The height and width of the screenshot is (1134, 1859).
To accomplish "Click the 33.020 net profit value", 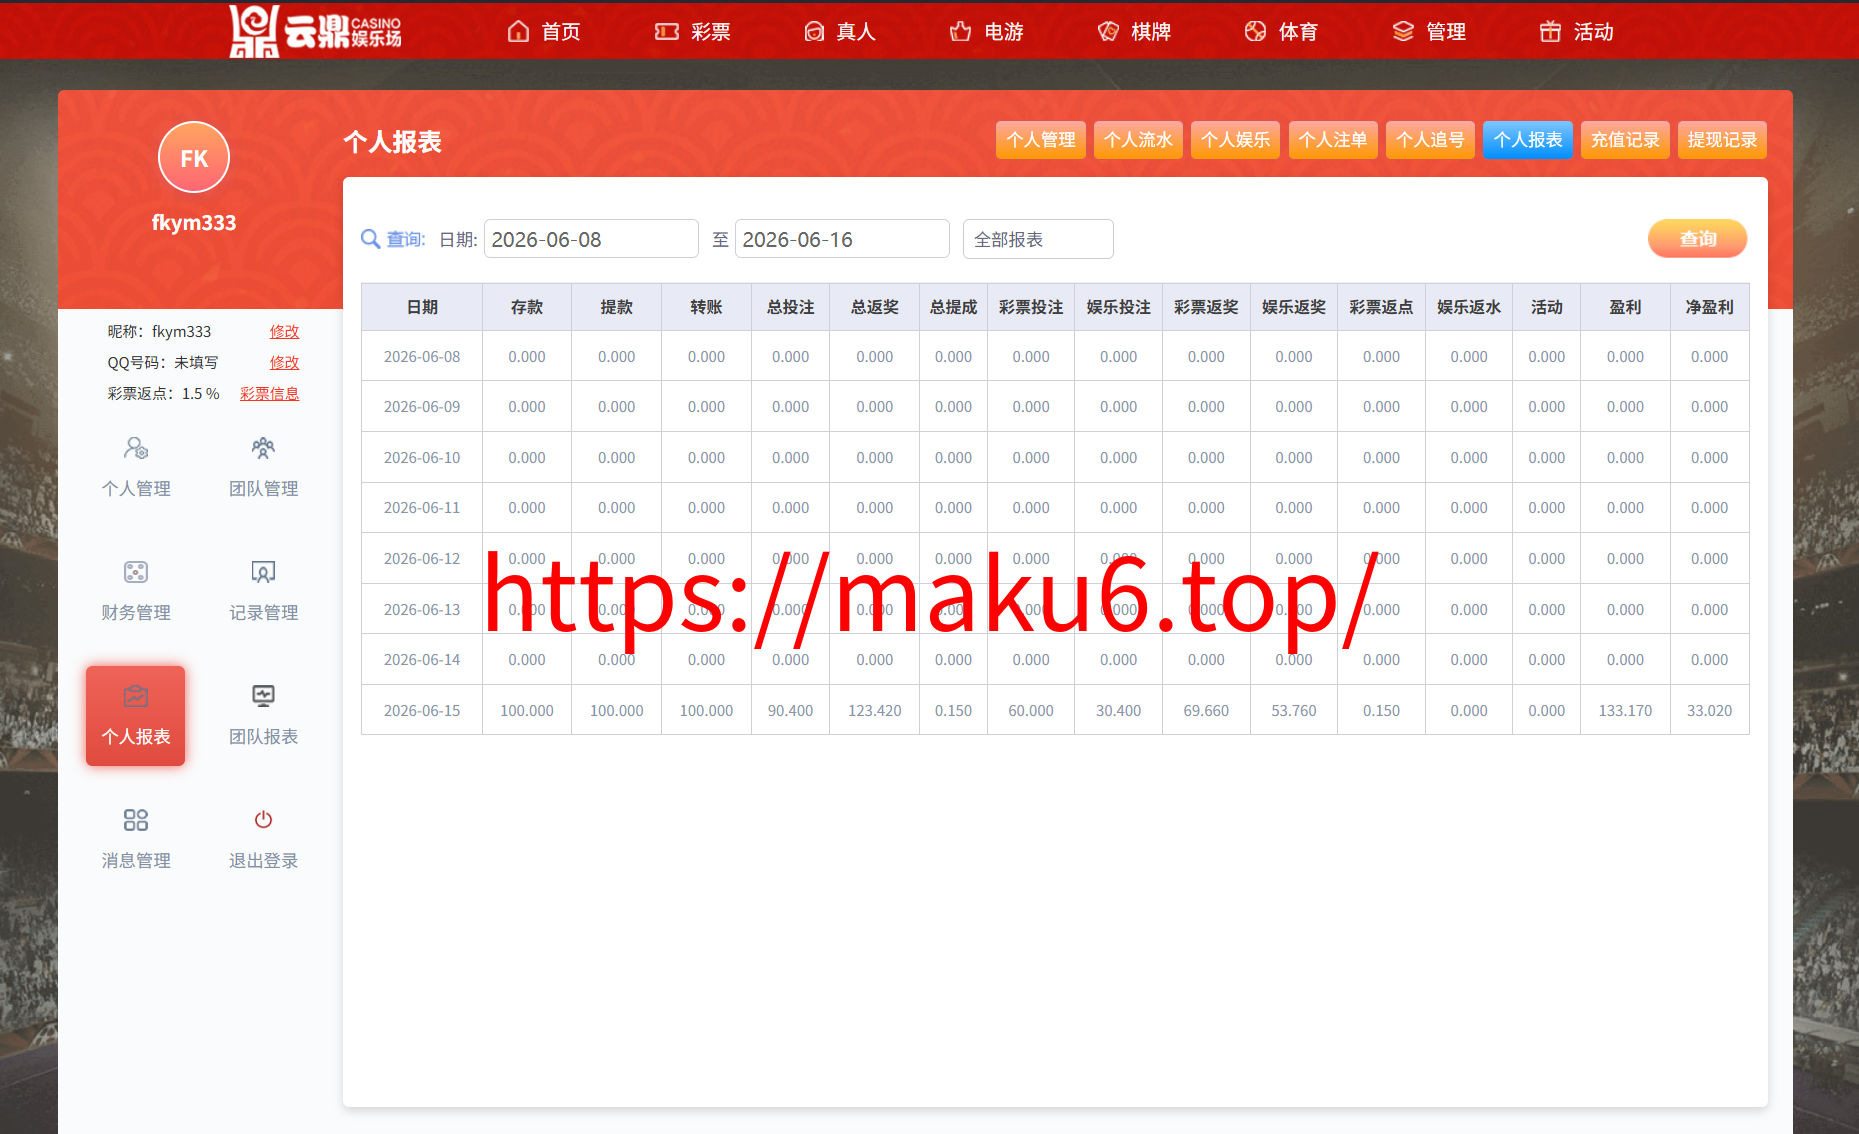I will coord(1709,710).
